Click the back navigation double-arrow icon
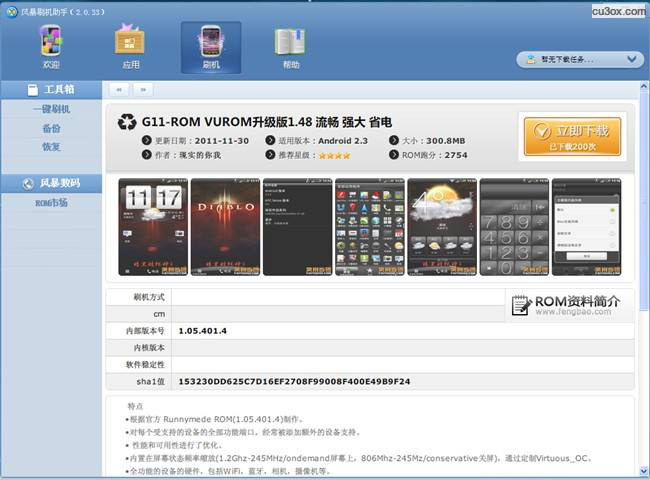 click(x=118, y=89)
